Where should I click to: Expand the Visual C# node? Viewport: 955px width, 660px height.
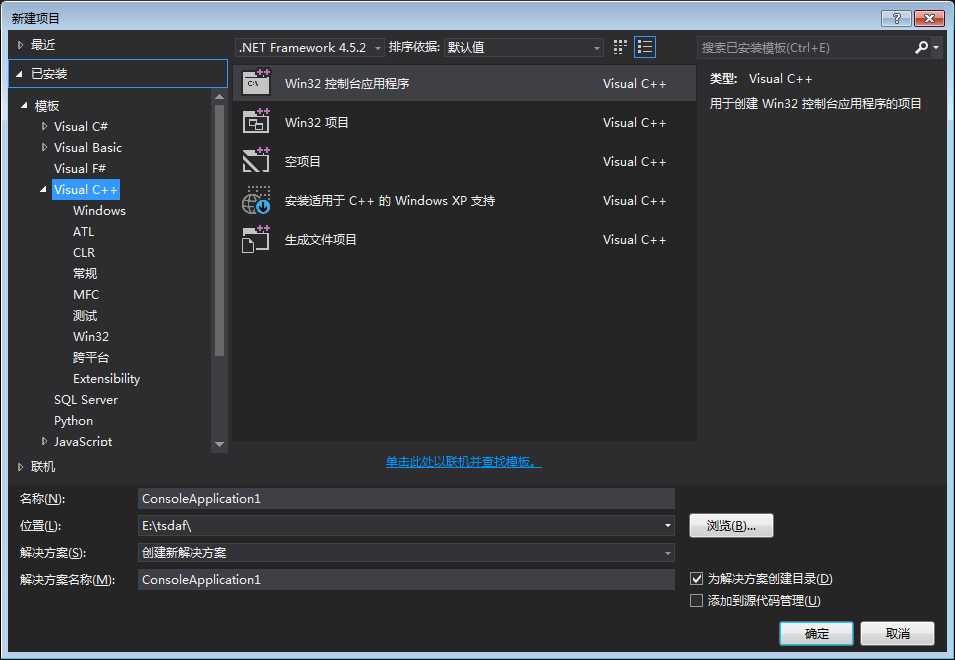(x=44, y=126)
